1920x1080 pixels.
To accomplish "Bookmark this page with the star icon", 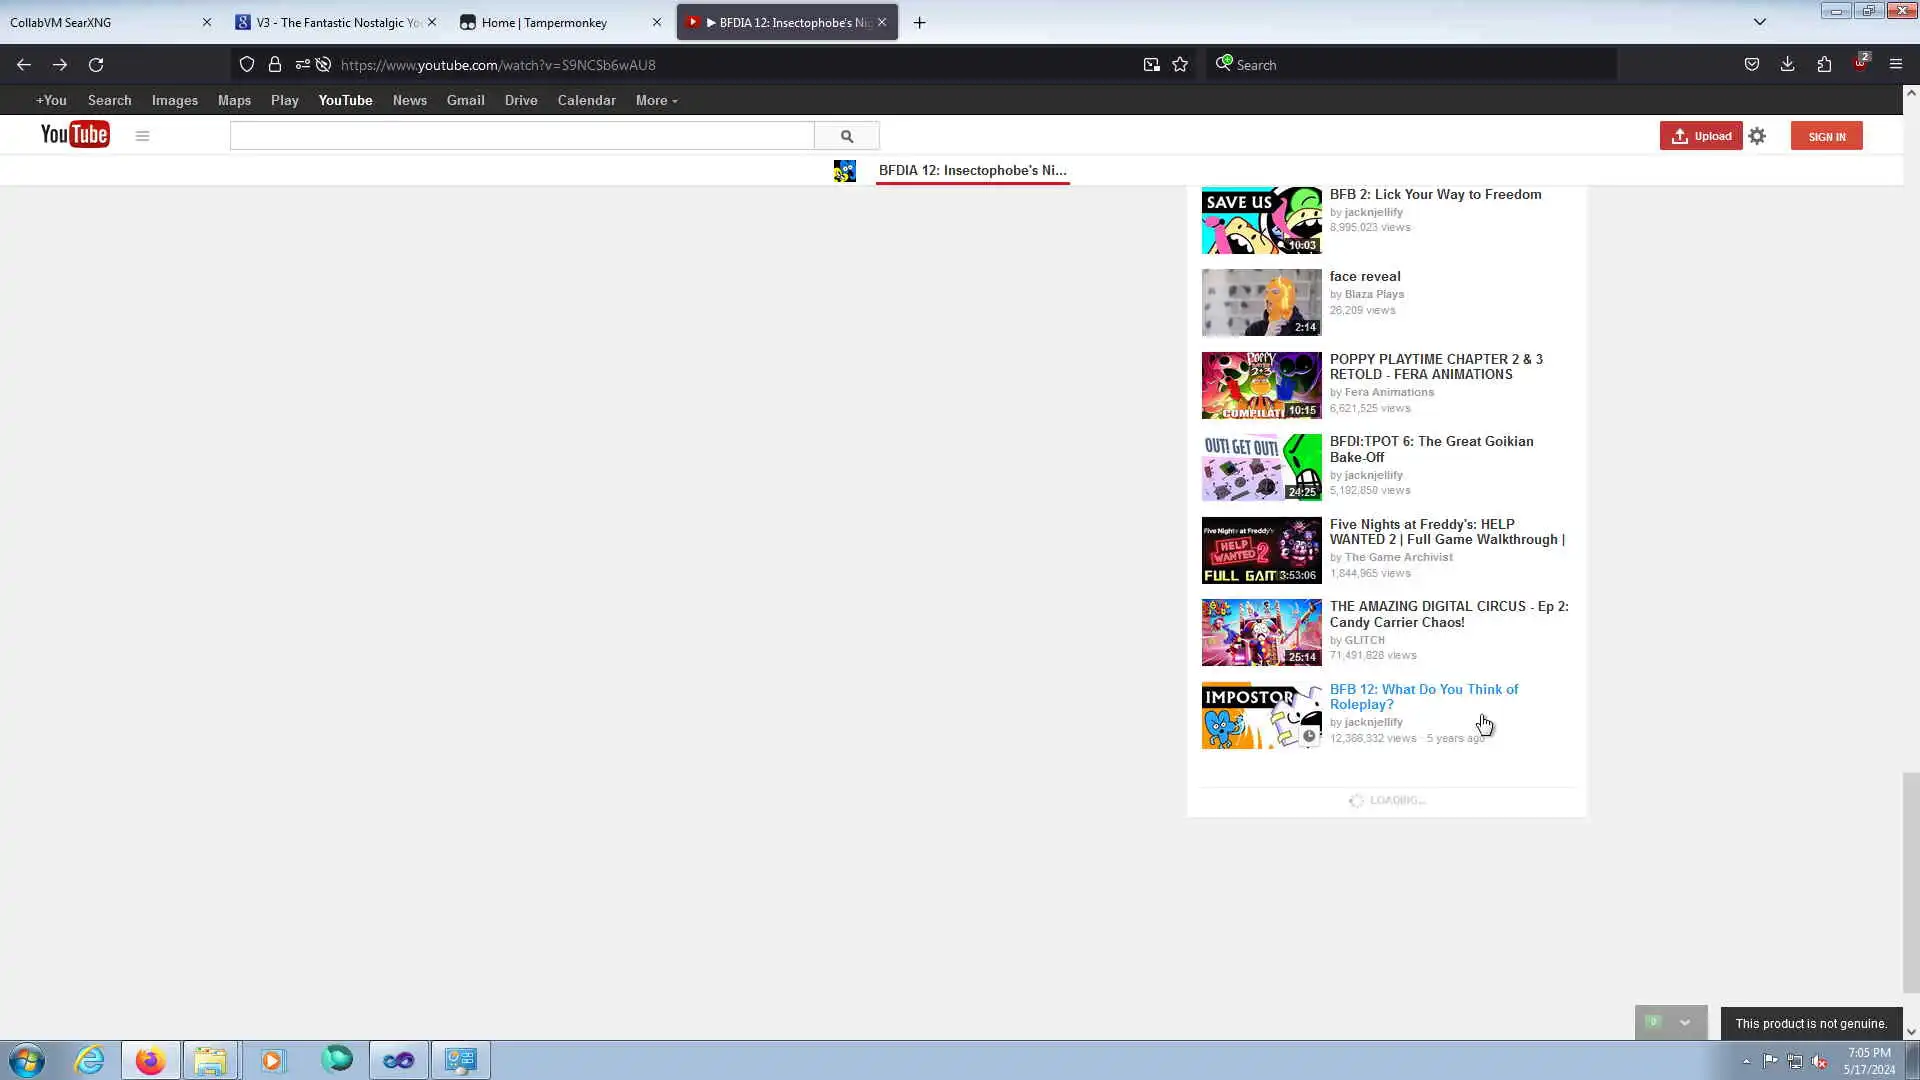I will click(1180, 65).
